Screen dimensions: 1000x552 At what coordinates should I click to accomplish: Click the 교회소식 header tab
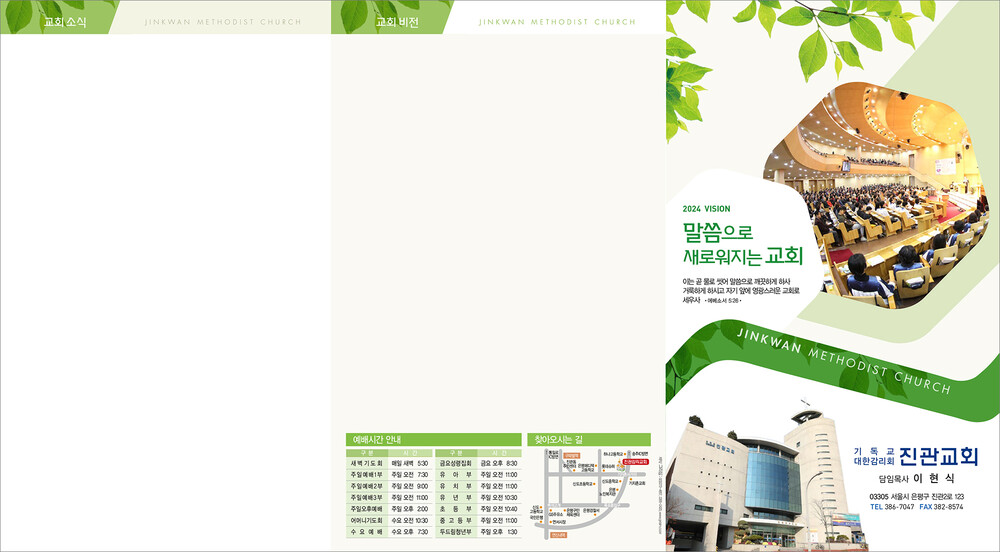coord(65,21)
